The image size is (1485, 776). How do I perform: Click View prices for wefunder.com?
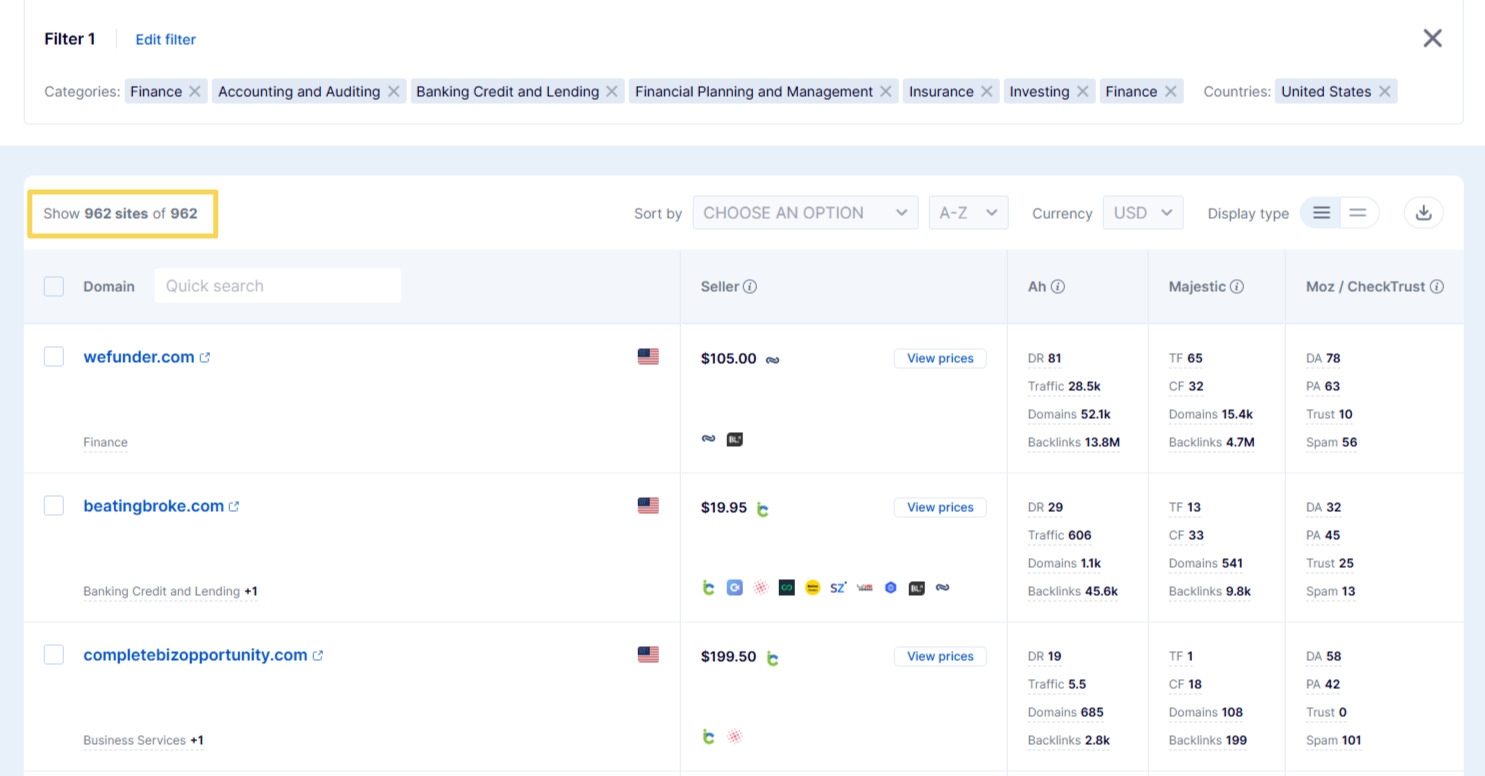[x=939, y=359]
